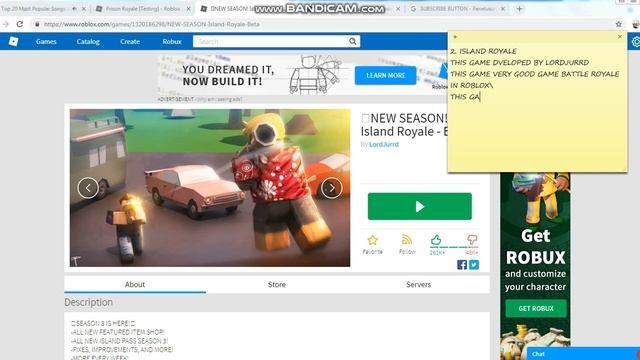Bookmark page with star icon
Screen dimensions: 640x360
619,24
